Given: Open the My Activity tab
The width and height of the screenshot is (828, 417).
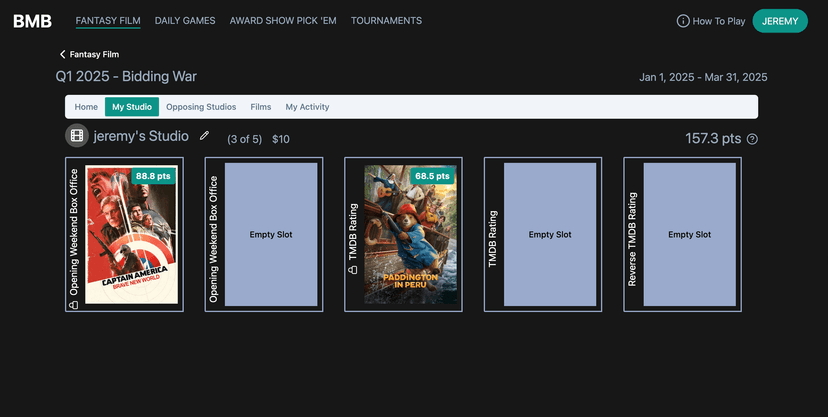Looking at the screenshot, I should click(307, 107).
